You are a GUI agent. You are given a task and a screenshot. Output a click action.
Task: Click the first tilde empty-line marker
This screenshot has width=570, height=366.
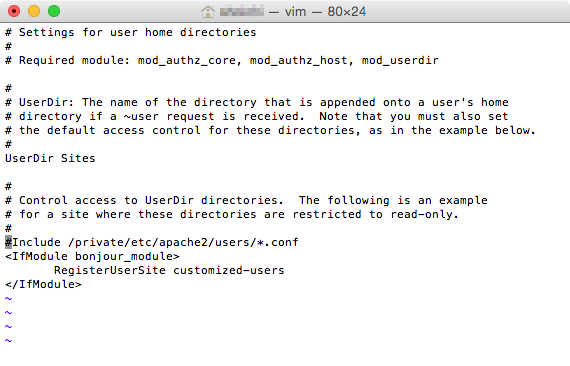pos(8,299)
